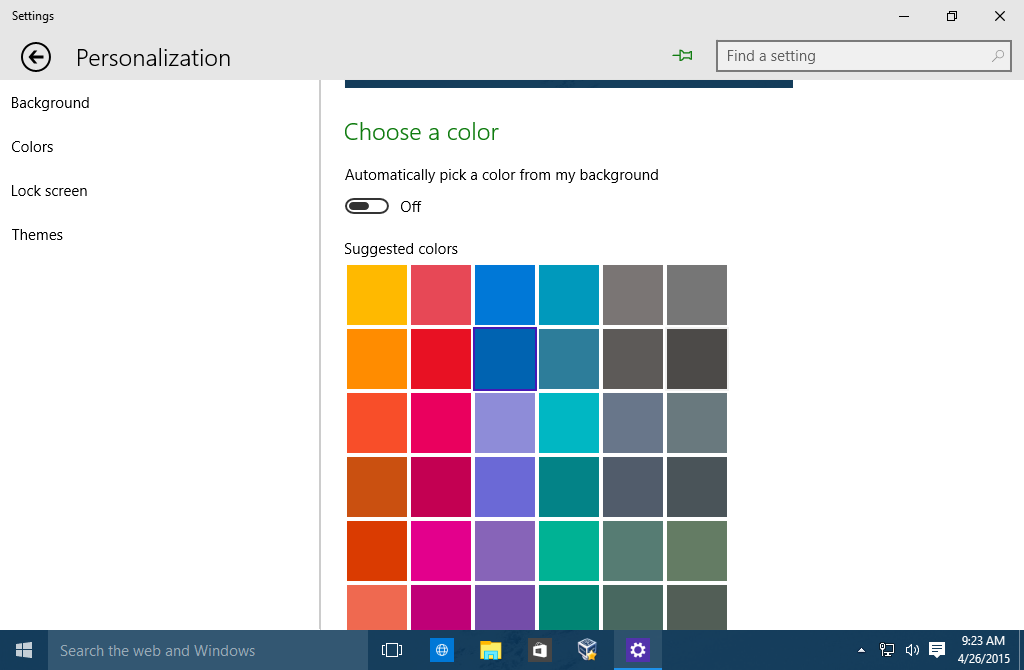Select Lock screen in sidebar
The height and width of the screenshot is (670, 1024).
(49, 190)
